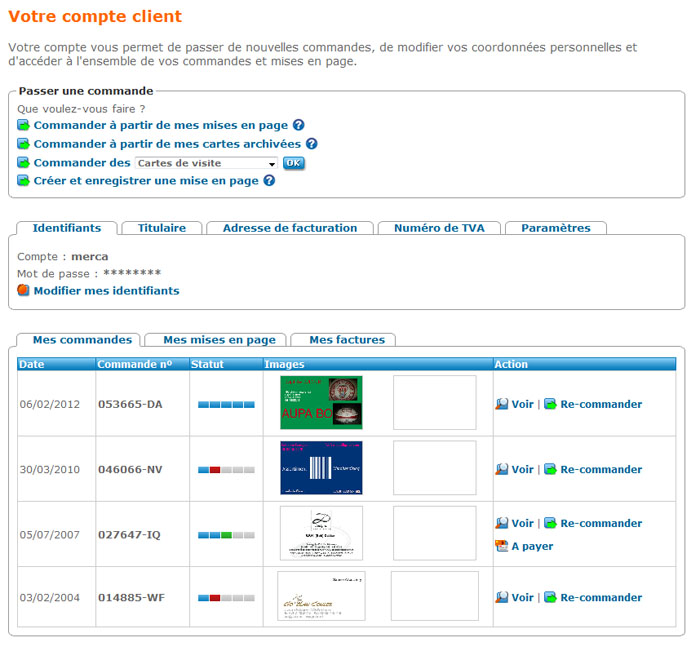Open blue barcode card thumbnail for 046066-NV
The image size is (700, 651).
click(321, 468)
